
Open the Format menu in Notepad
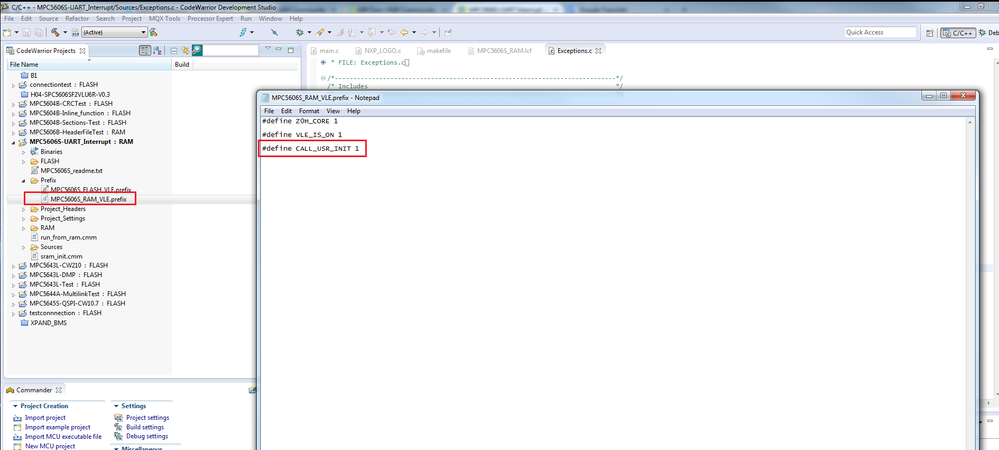[309, 111]
